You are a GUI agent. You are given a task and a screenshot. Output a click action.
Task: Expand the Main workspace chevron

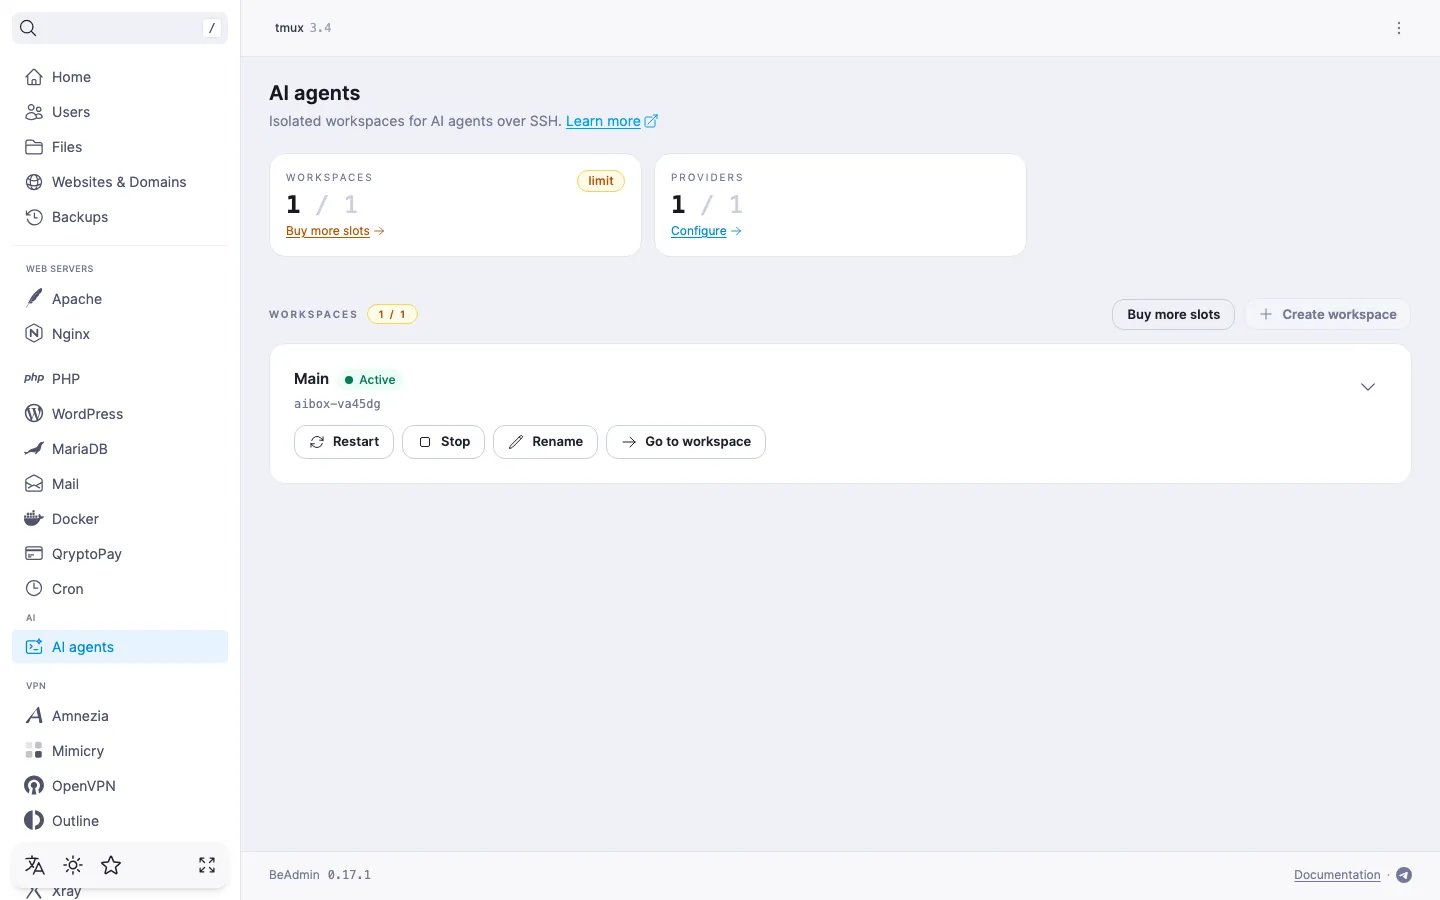tap(1368, 387)
